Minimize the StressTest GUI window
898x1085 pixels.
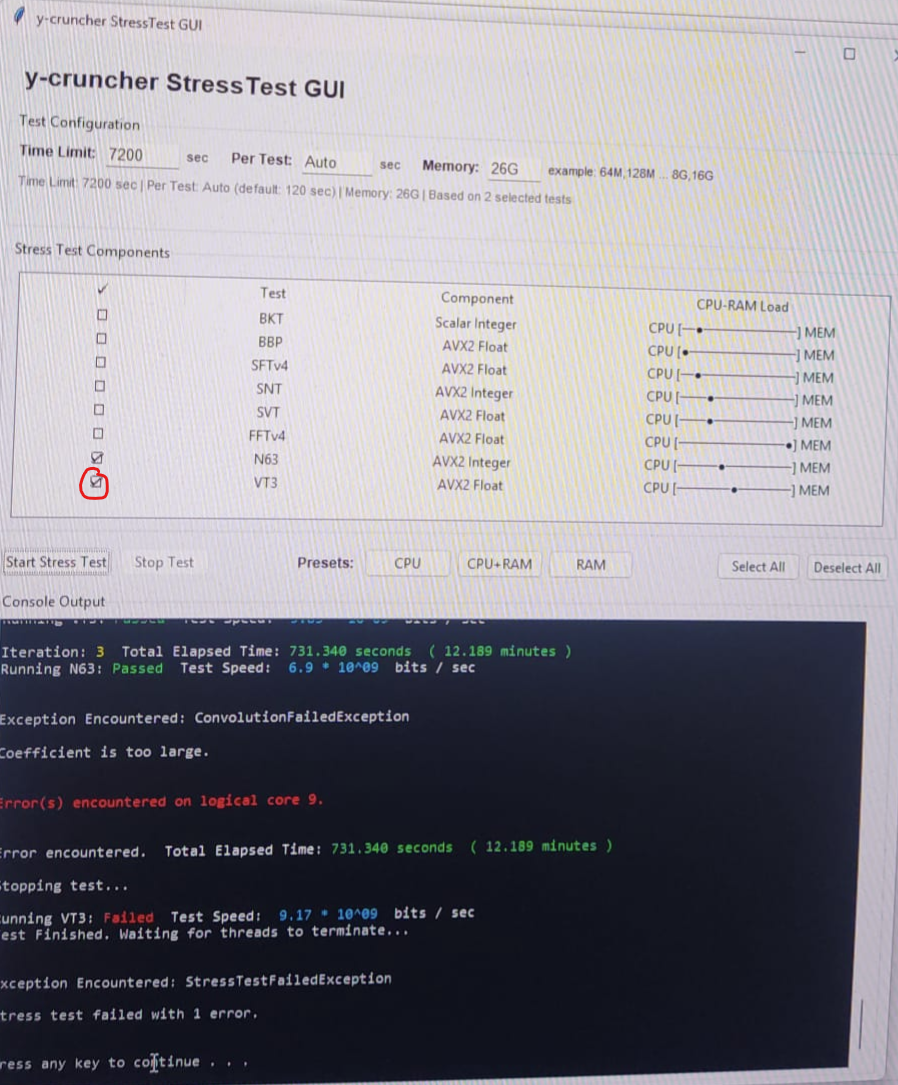pyautogui.click(x=800, y=52)
